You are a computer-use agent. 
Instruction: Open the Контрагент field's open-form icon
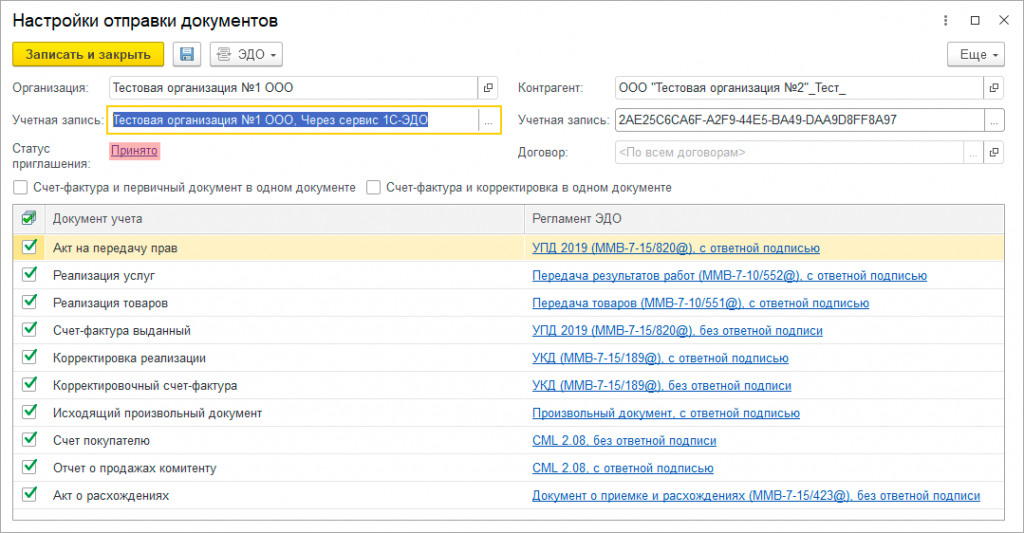(993, 88)
